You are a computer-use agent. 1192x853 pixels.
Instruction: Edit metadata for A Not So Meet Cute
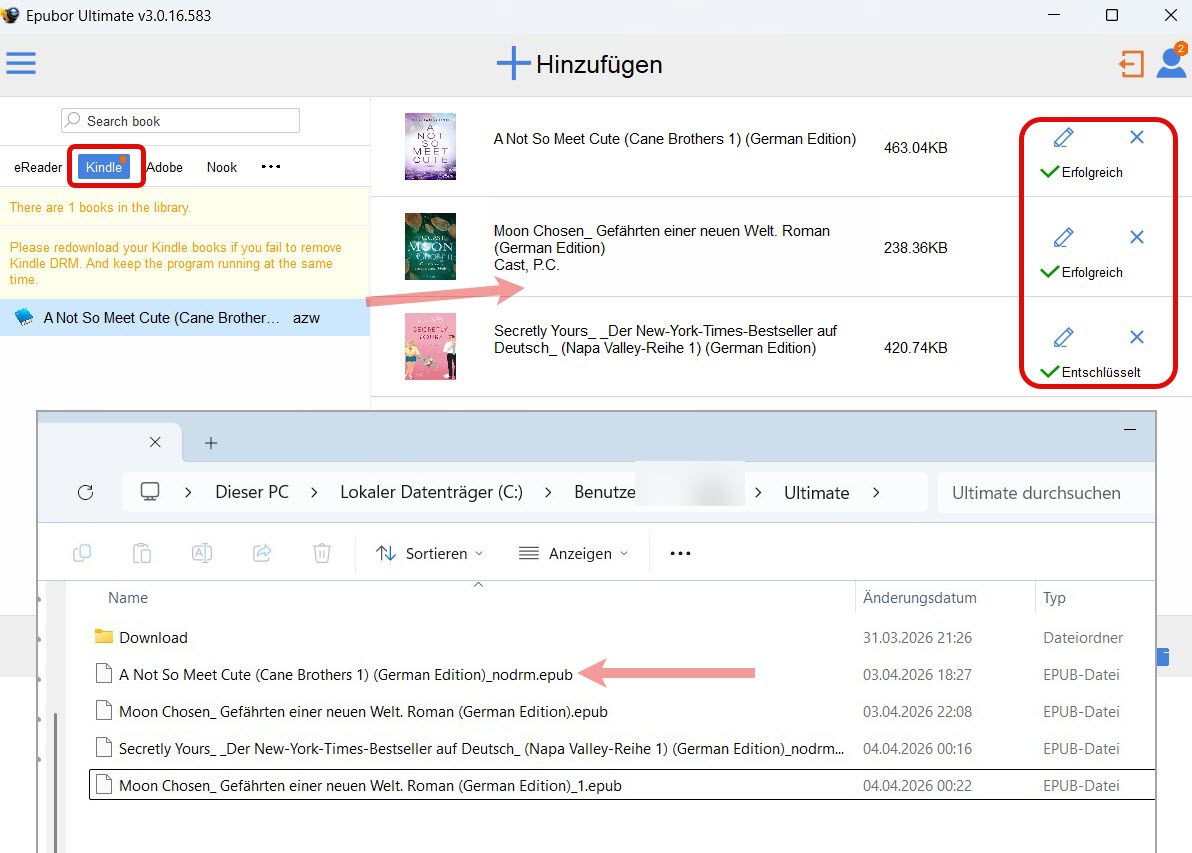tap(1064, 138)
